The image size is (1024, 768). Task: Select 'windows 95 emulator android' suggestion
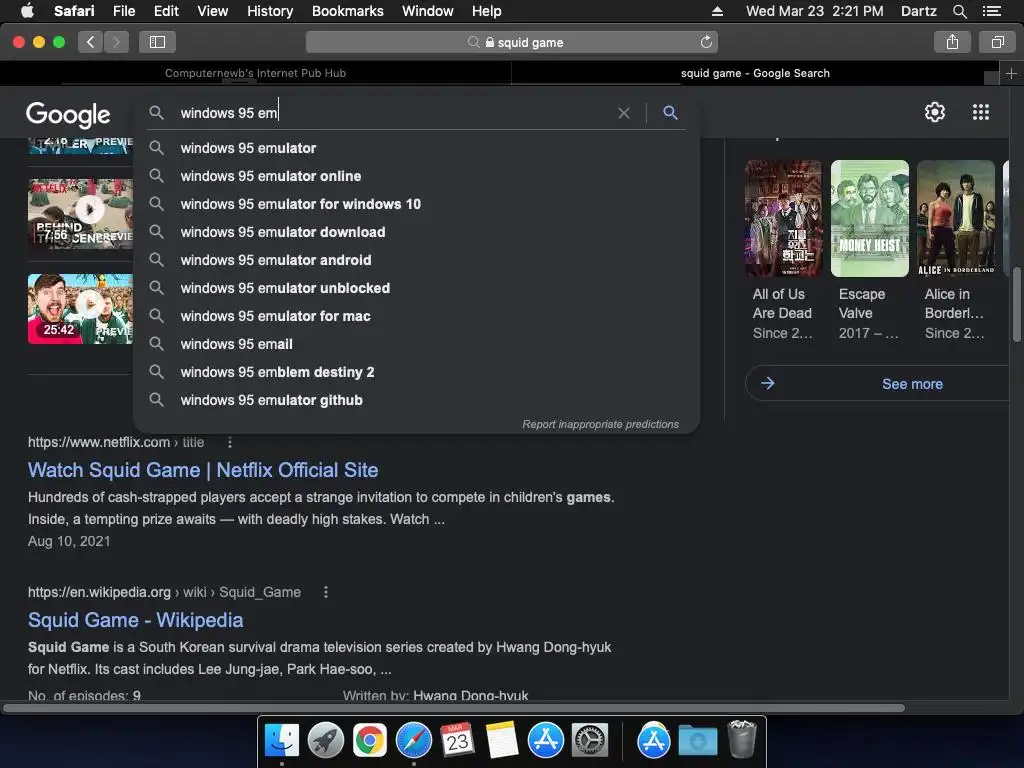(417, 261)
